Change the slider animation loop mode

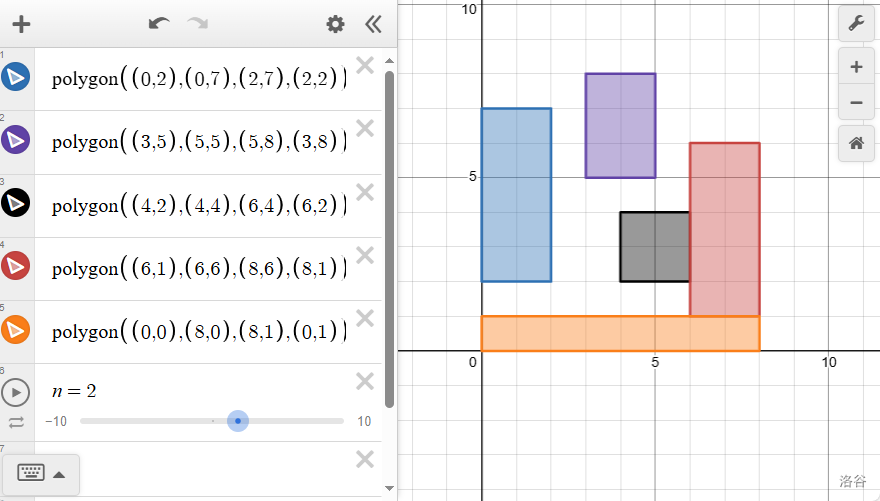click(x=16, y=423)
